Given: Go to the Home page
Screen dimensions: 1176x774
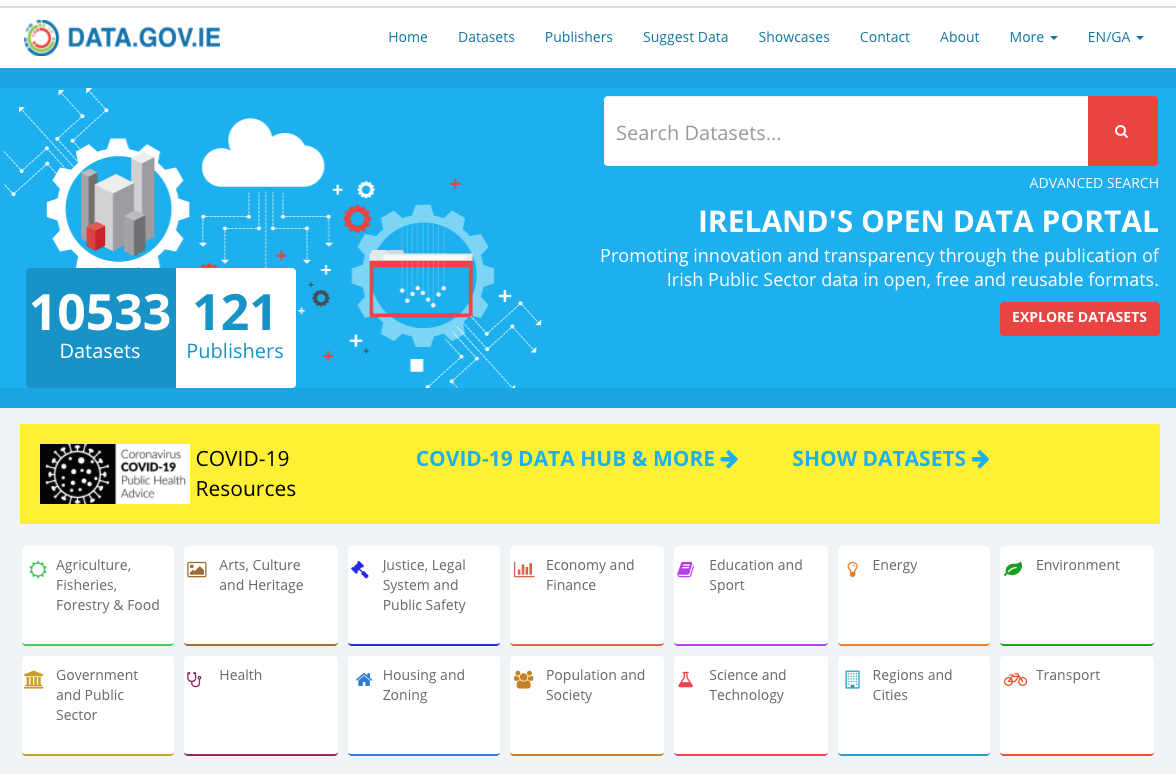Looking at the screenshot, I should 408,37.
